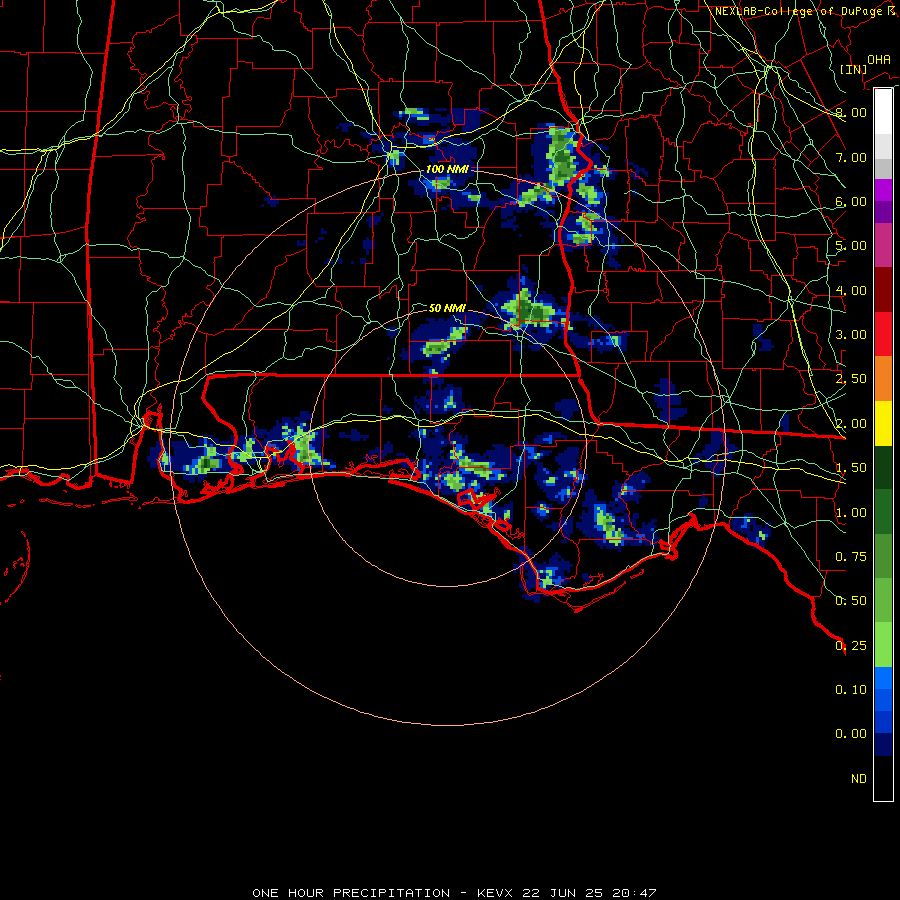Click the 5.00 legend value
This screenshot has width=900, height=900.
[x=851, y=246]
